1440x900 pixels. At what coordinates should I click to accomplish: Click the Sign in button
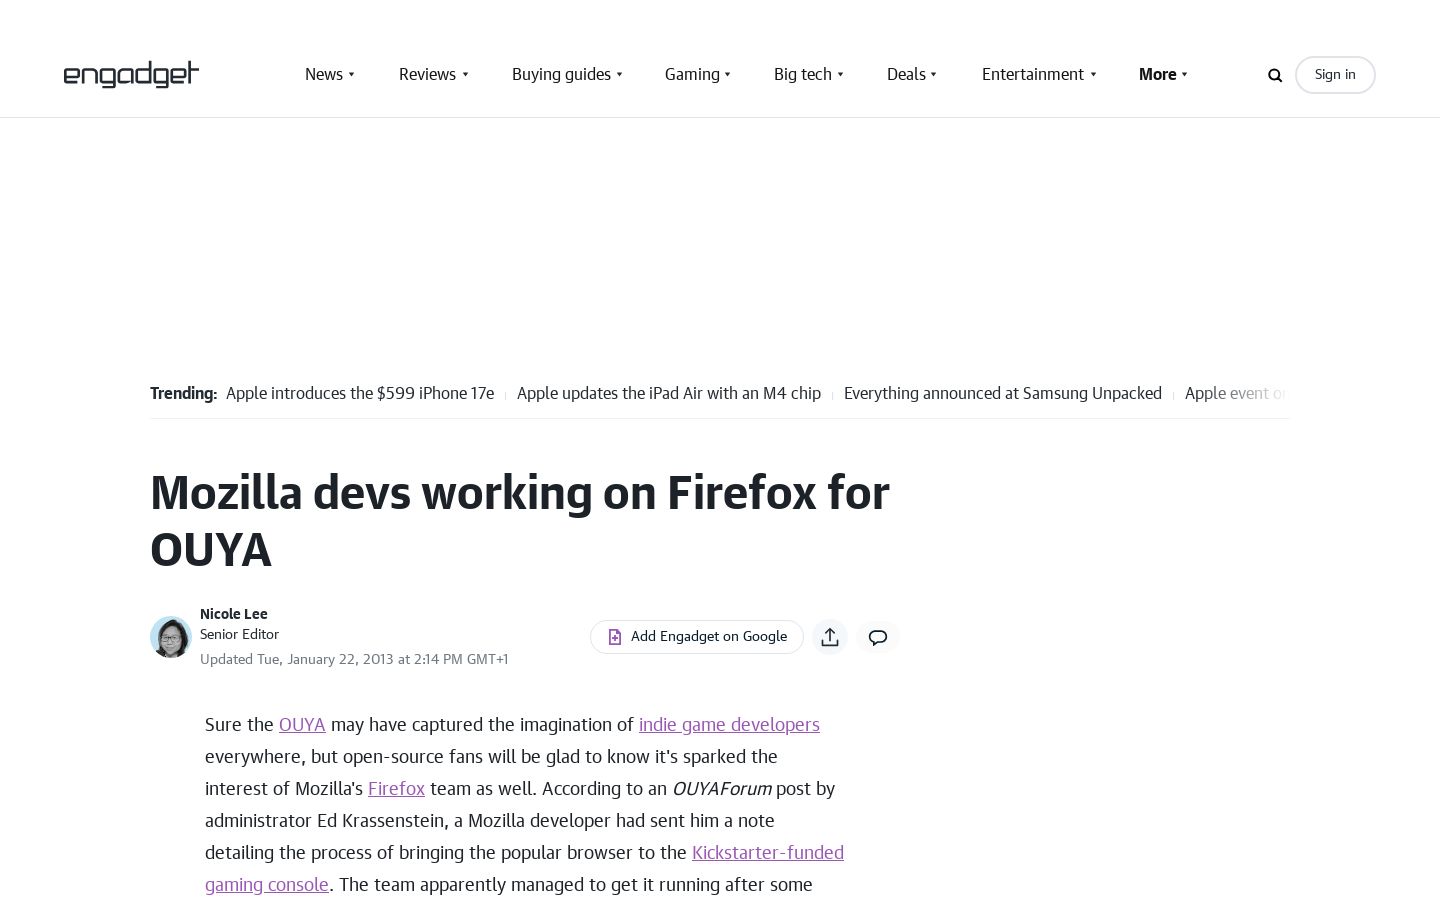pos(1335,75)
